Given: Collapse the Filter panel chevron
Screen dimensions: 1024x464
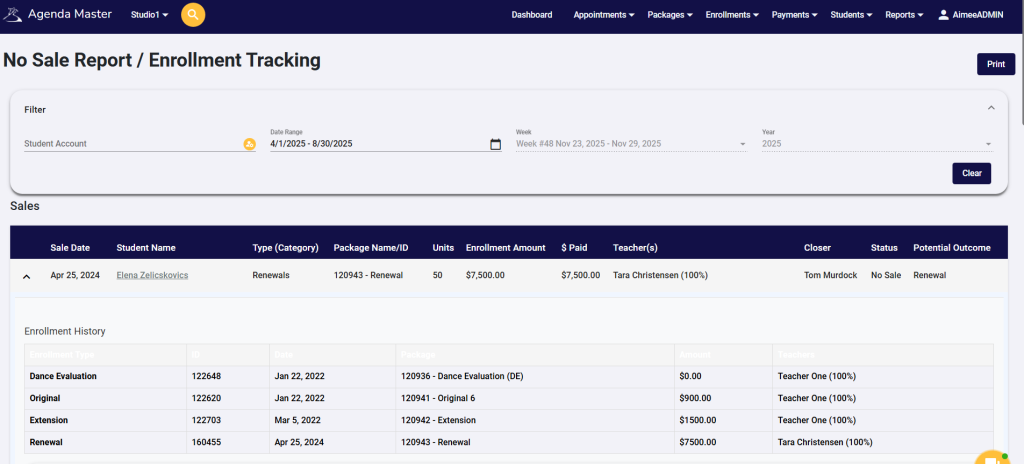Looking at the screenshot, I should [991, 108].
